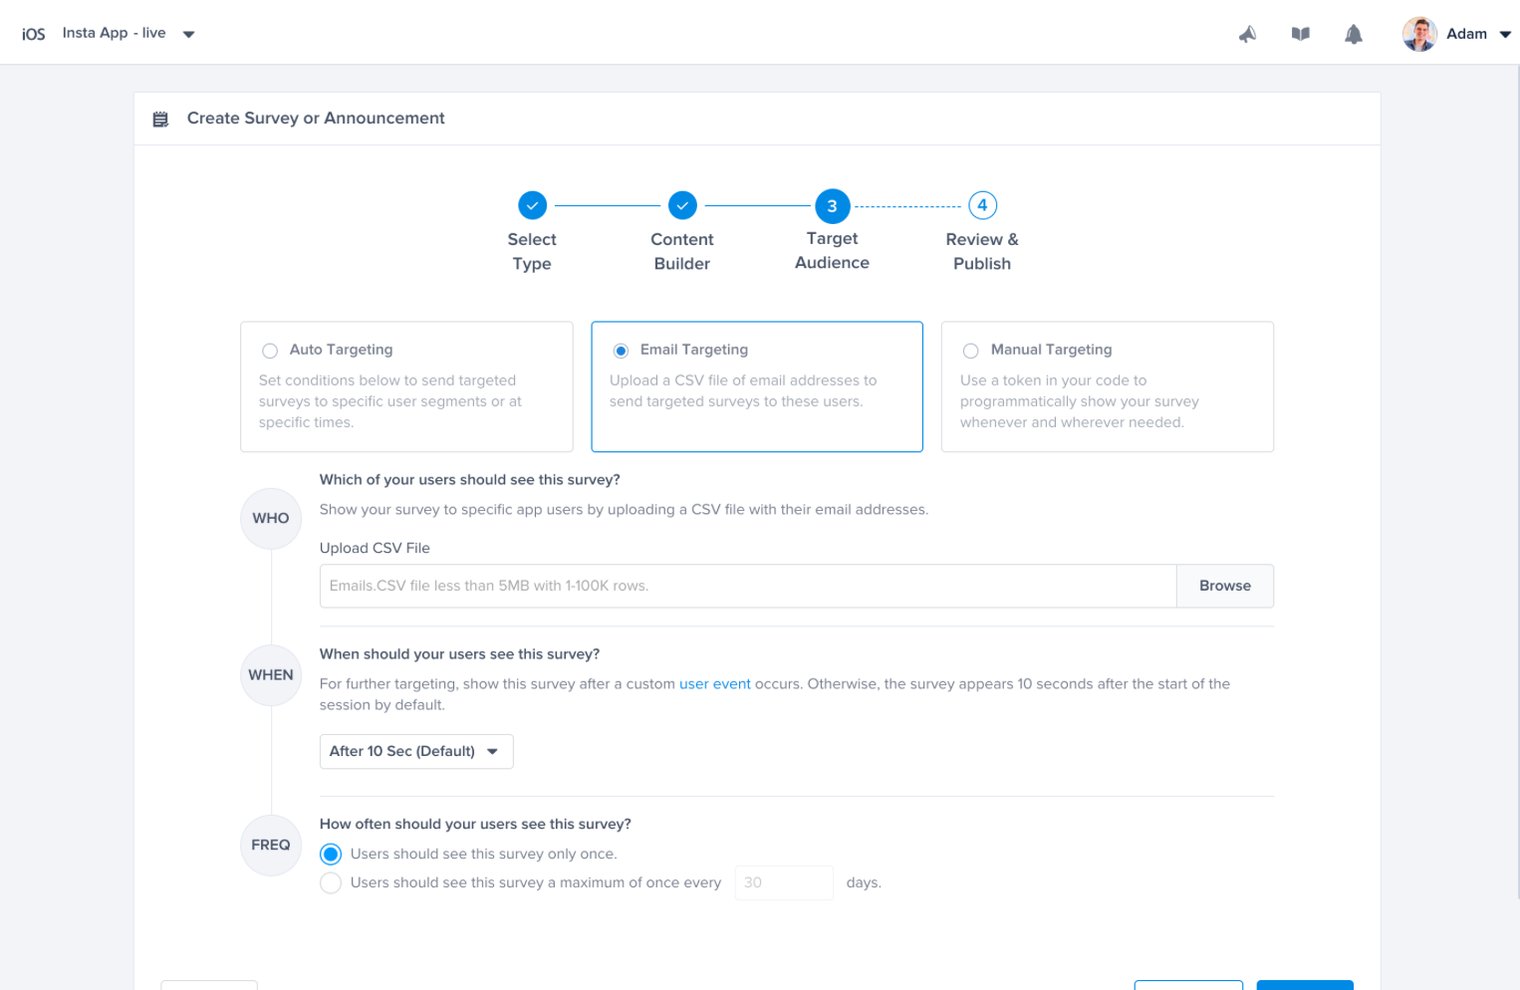Choose the Manual Targeting radio option
Viewport: 1520px width, 990px height.
point(970,351)
